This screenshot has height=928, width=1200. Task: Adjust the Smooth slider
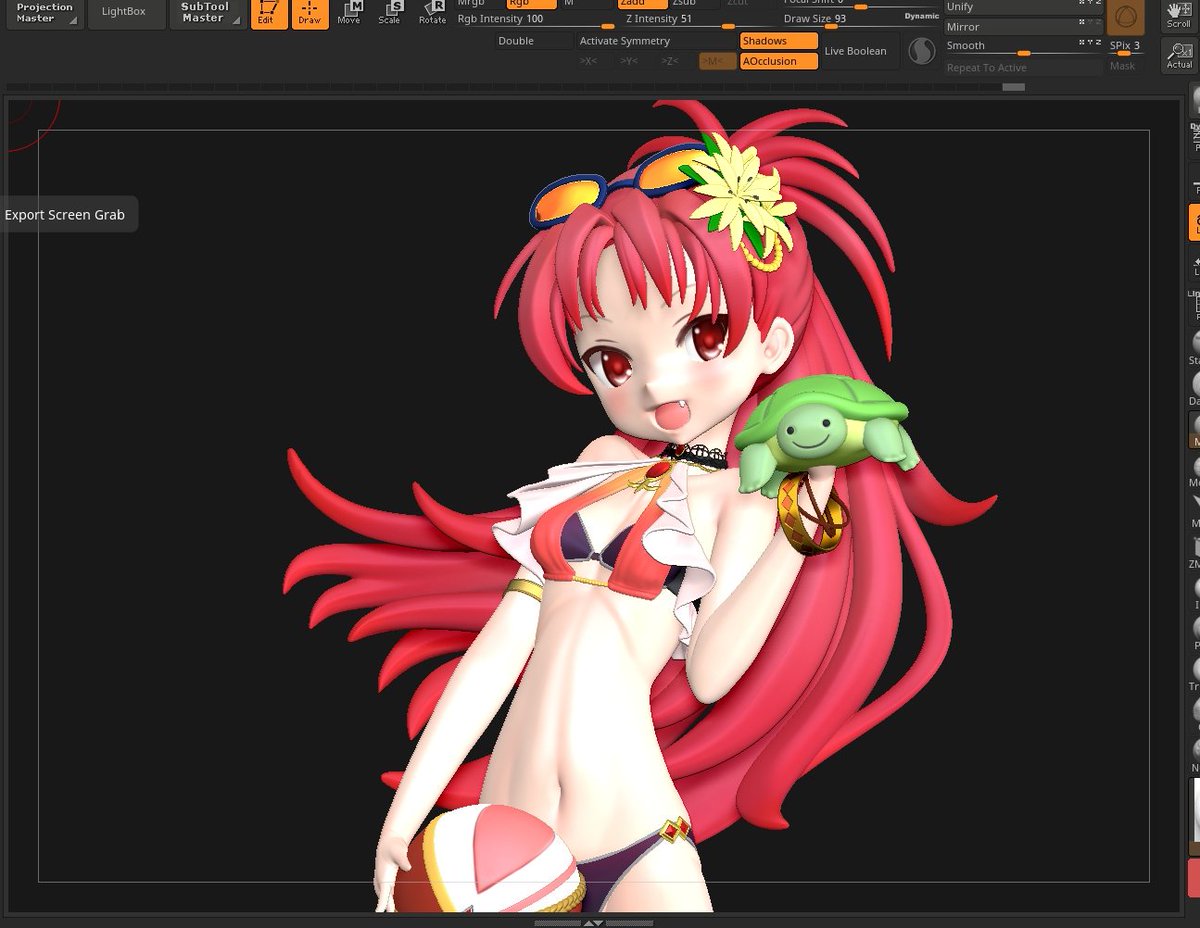pyautogui.click(x=1023, y=47)
